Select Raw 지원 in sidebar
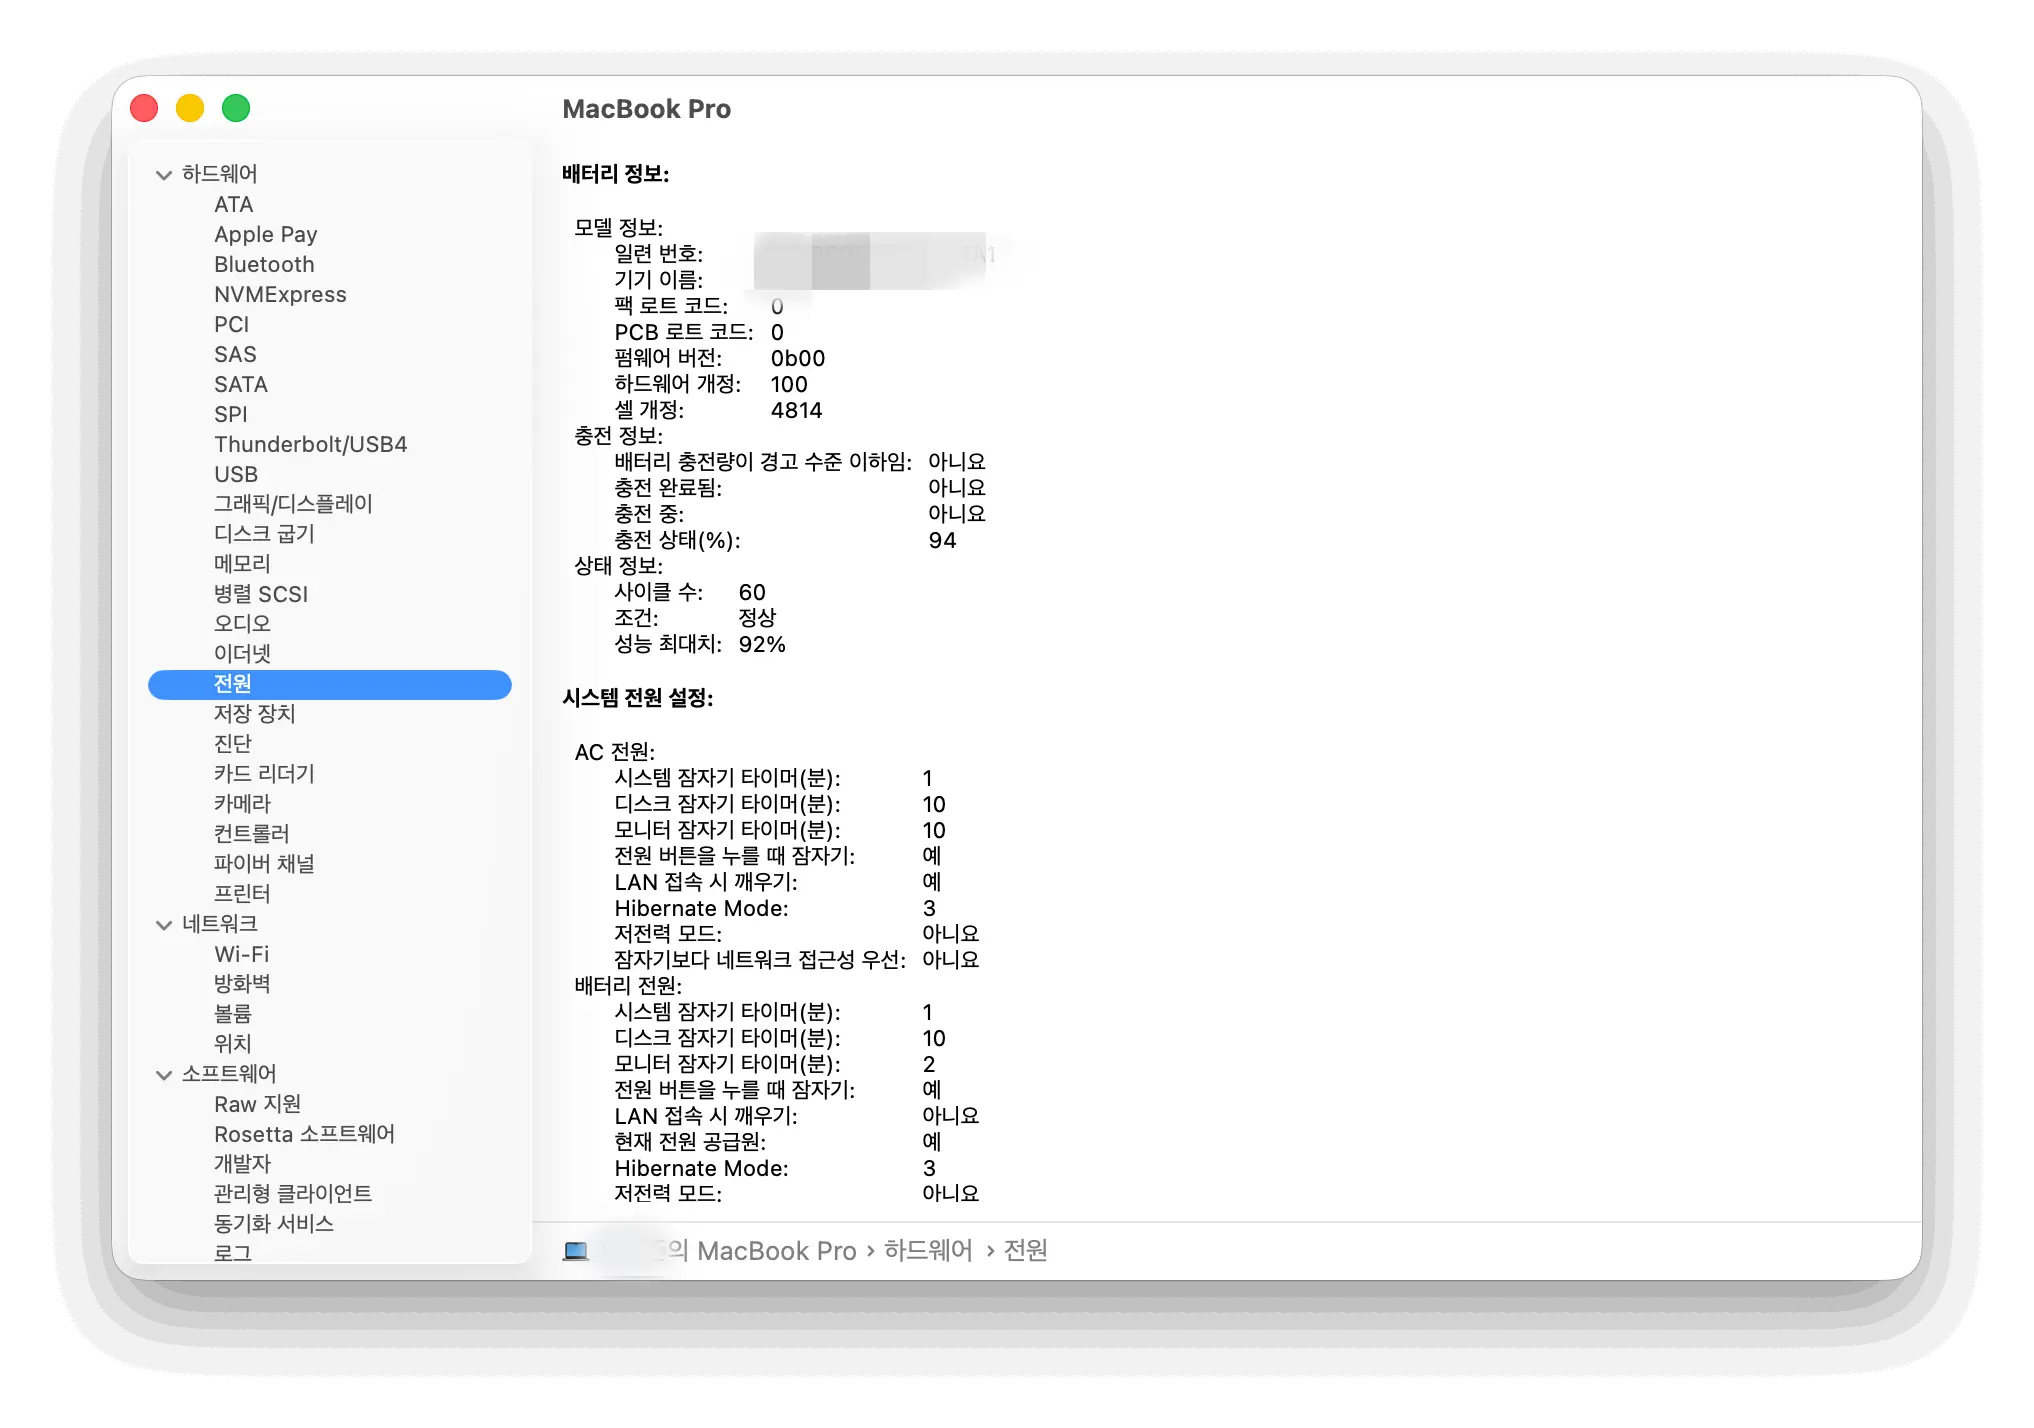2034x1428 pixels. coord(257,1104)
